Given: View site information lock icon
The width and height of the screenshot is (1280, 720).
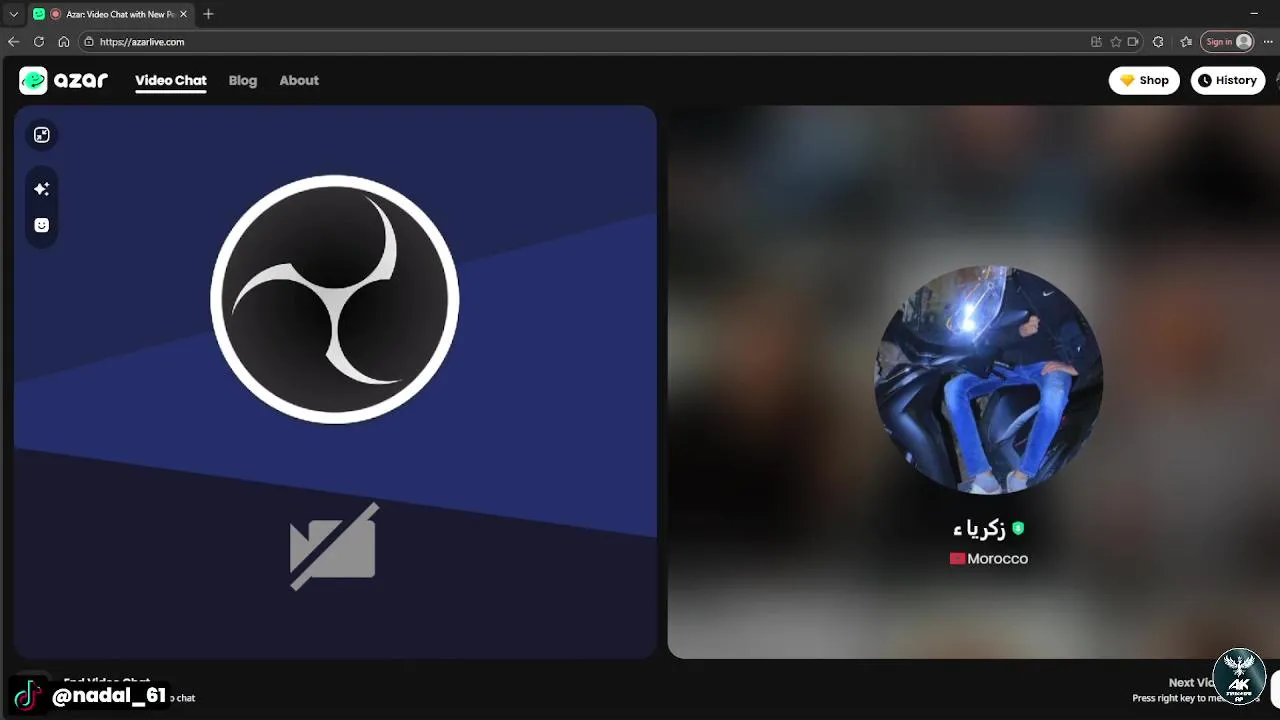Looking at the screenshot, I should coord(89,42).
